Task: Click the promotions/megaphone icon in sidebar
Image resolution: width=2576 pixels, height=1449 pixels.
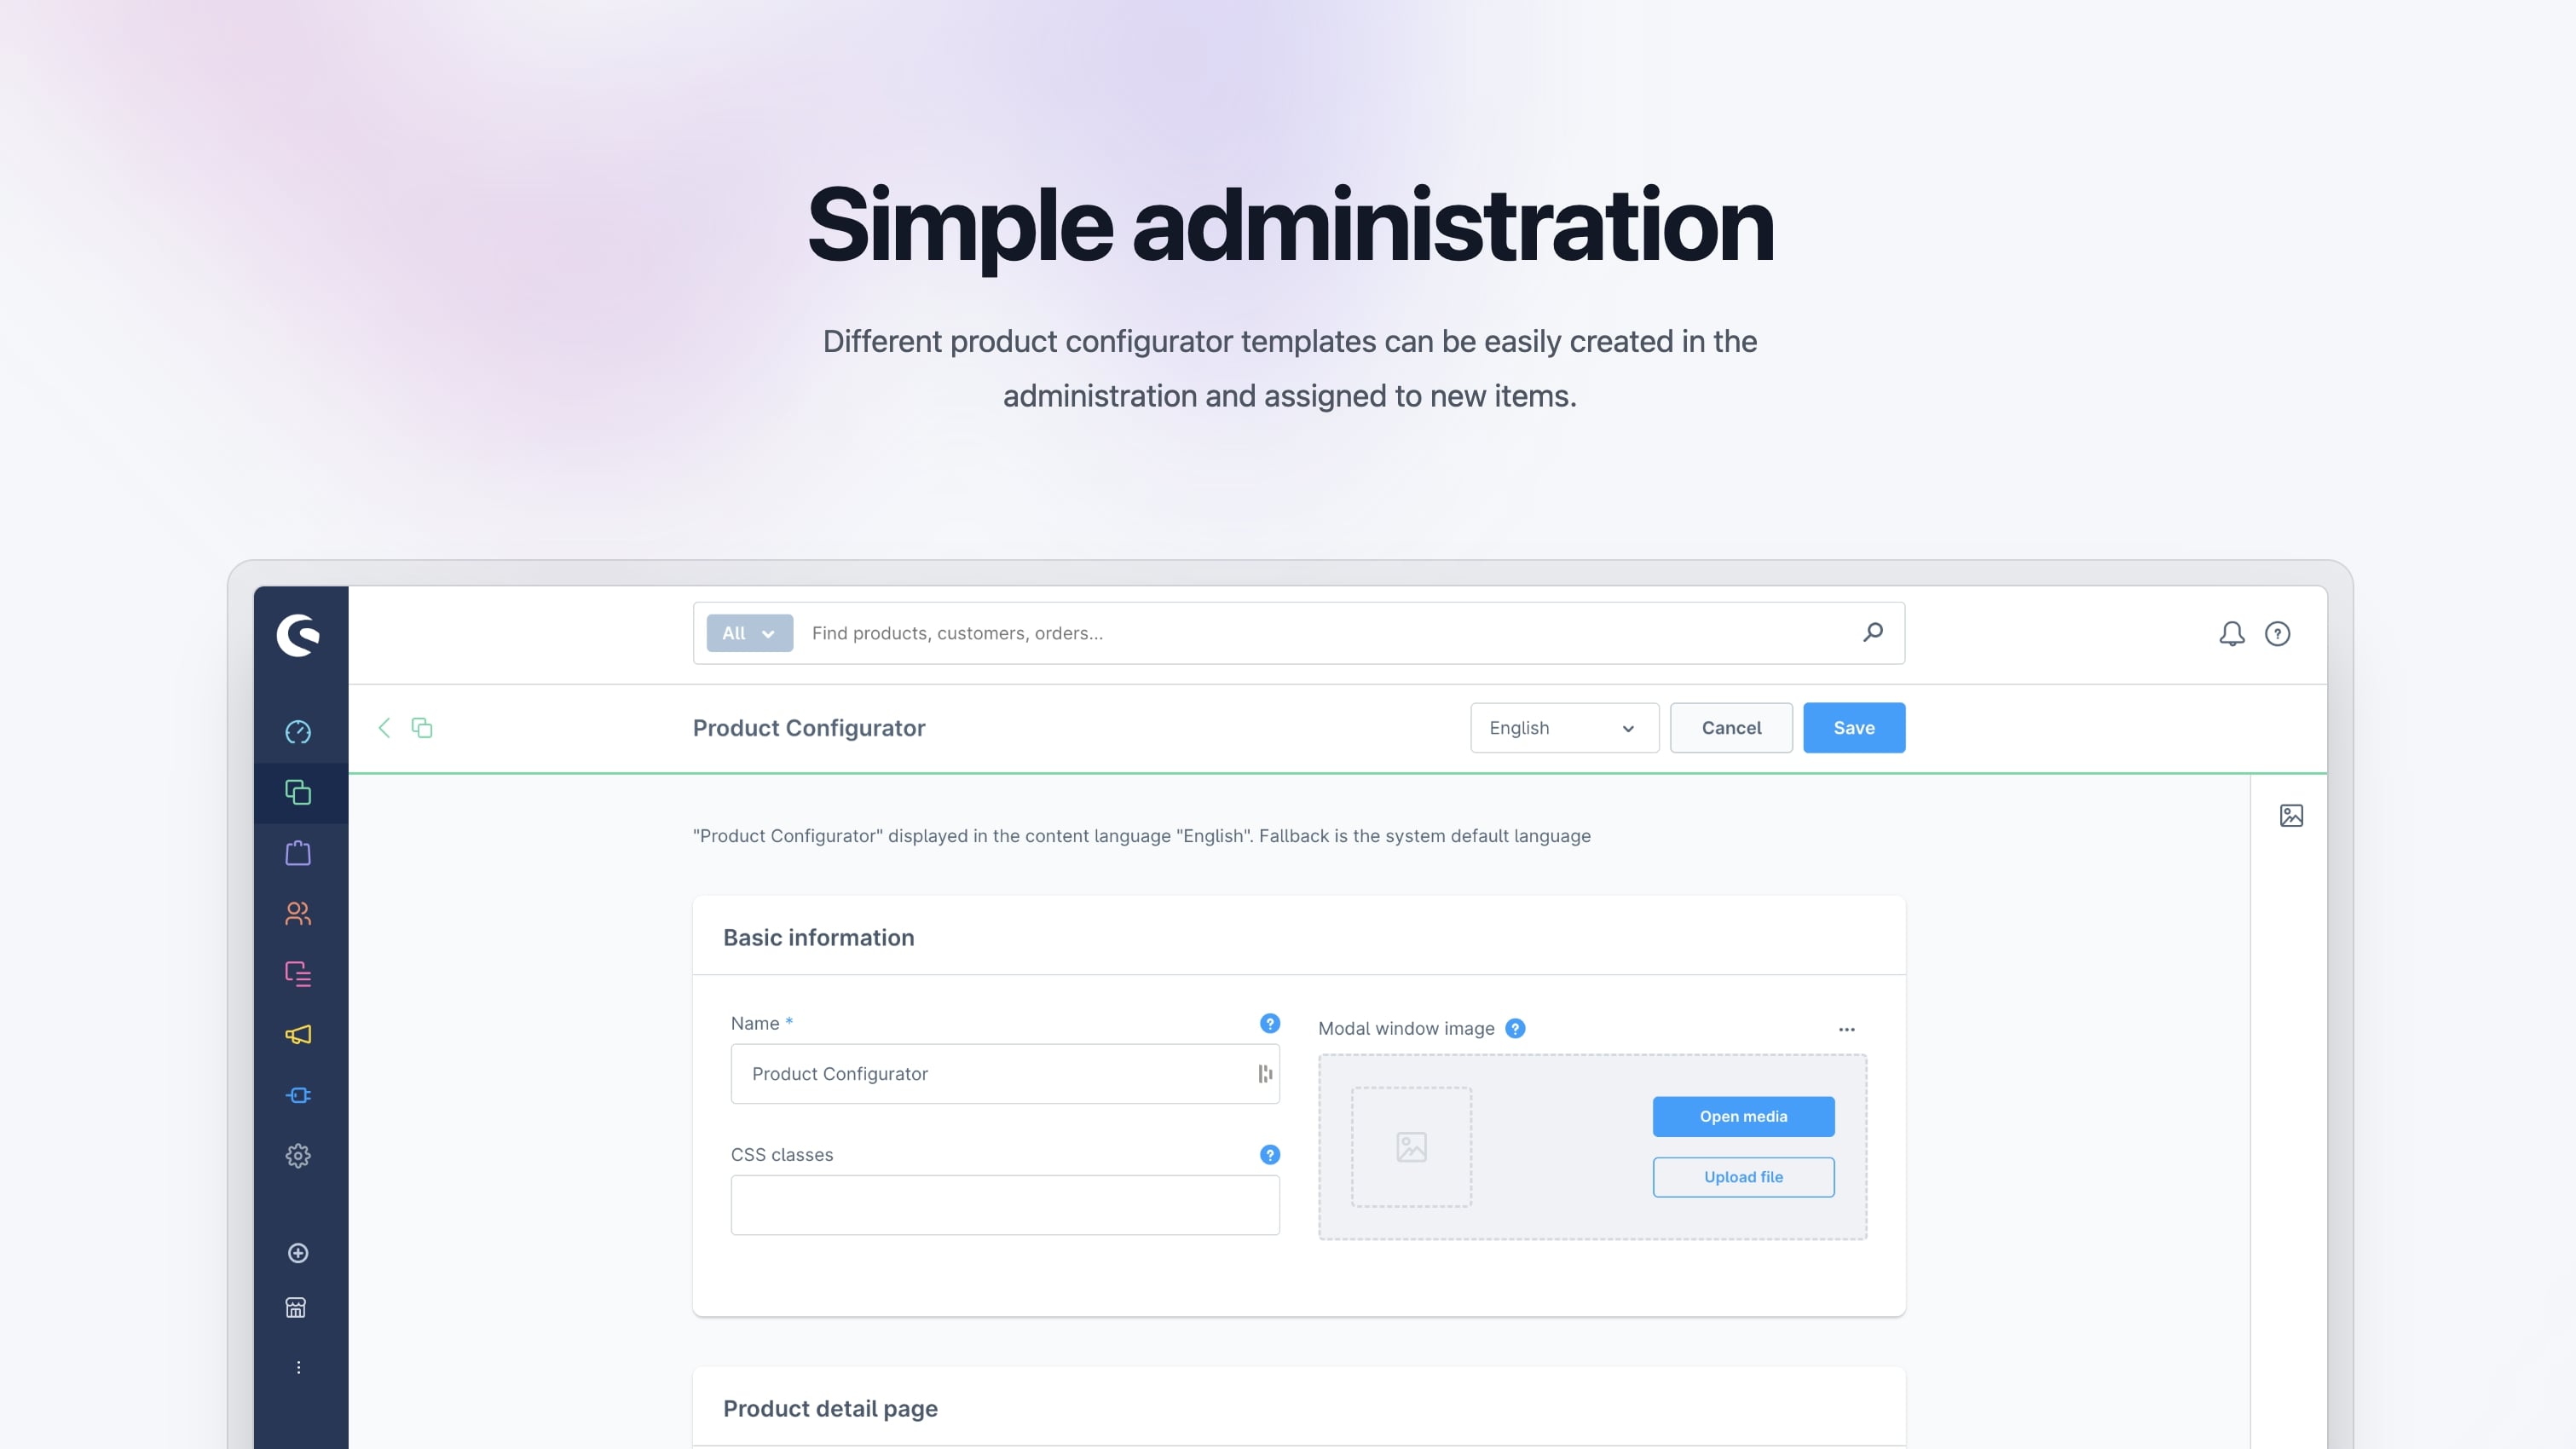Action: 299,1035
